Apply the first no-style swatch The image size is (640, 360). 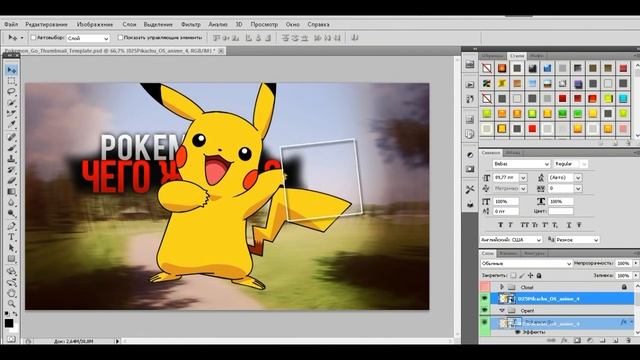(x=486, y=68)
